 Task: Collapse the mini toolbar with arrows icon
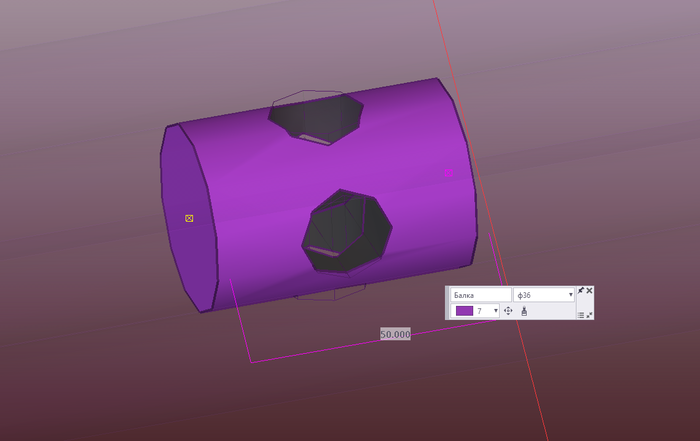[589, 315]
